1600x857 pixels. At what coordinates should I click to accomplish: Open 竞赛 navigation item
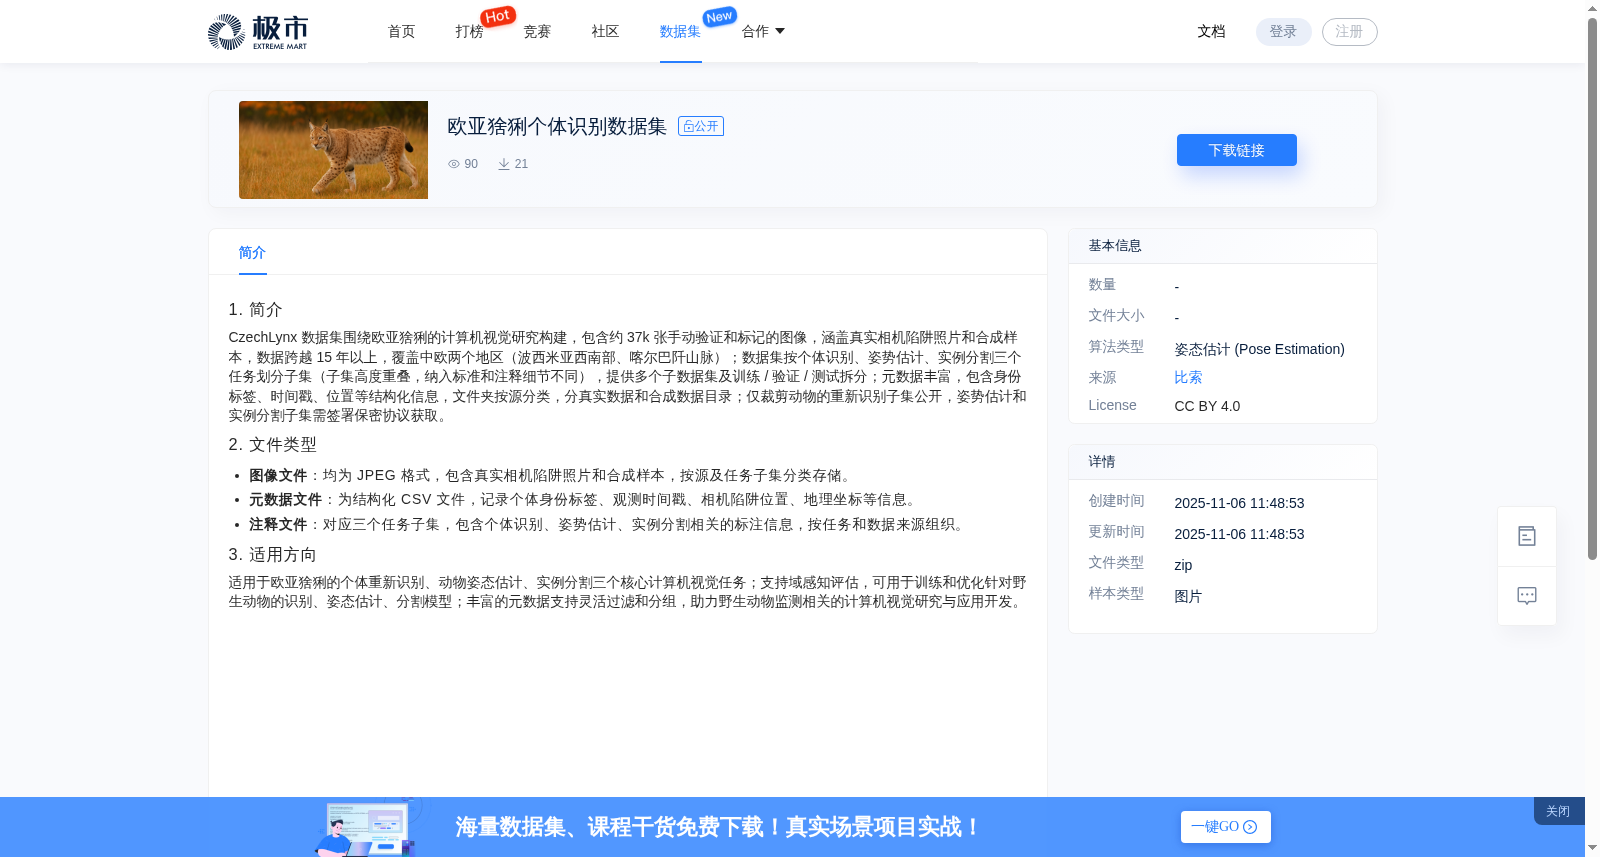pyautogui.click(x=537, y=32)
